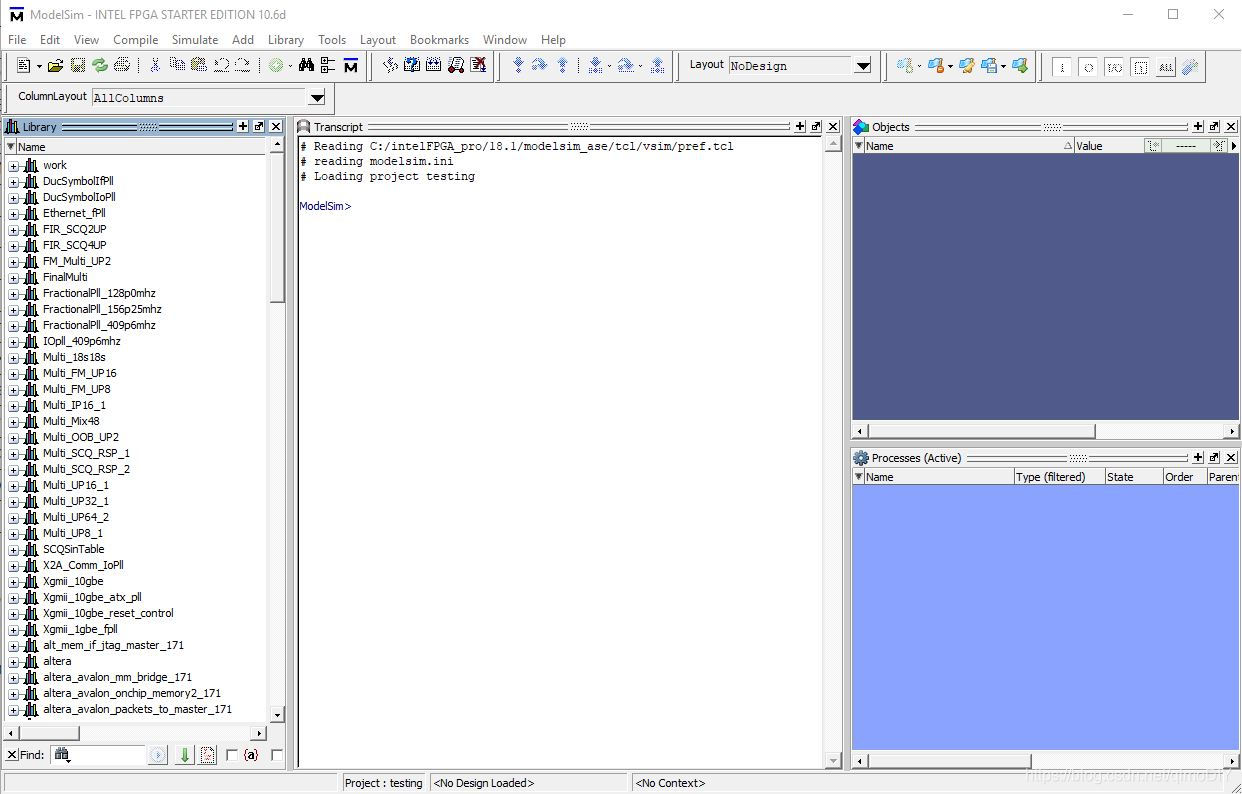
Task: Click the Export Wave green arrow icon
Action: pyautogui.click(x=1019, y=65)
